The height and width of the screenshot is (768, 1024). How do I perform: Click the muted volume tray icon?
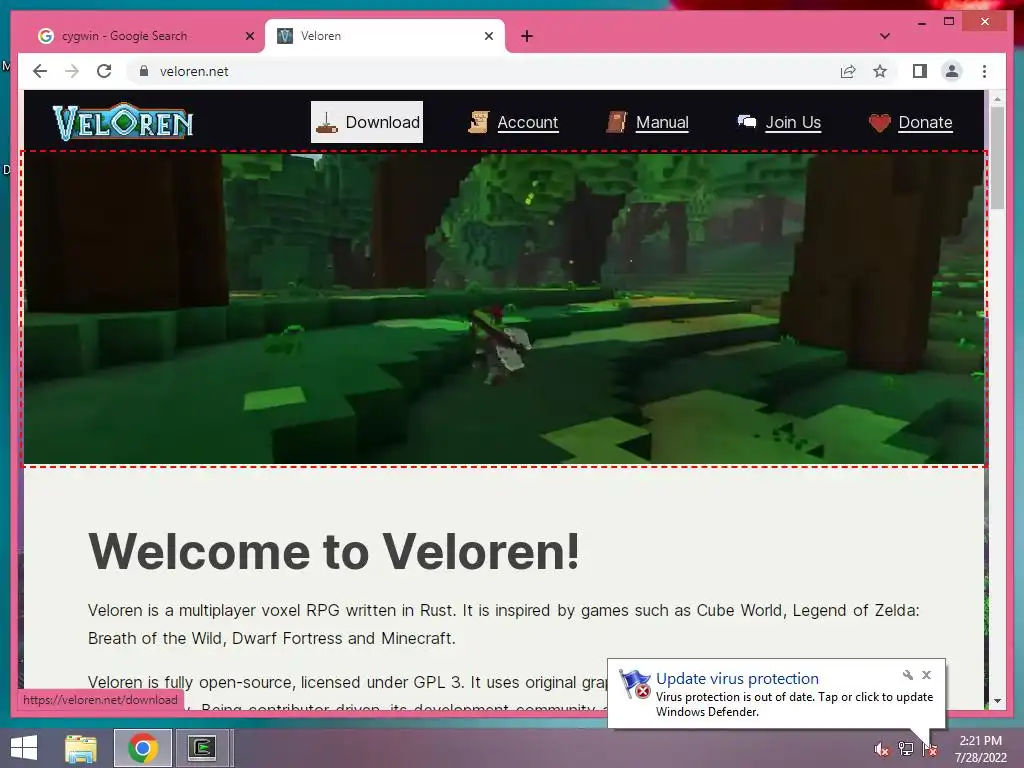point(882,749)
